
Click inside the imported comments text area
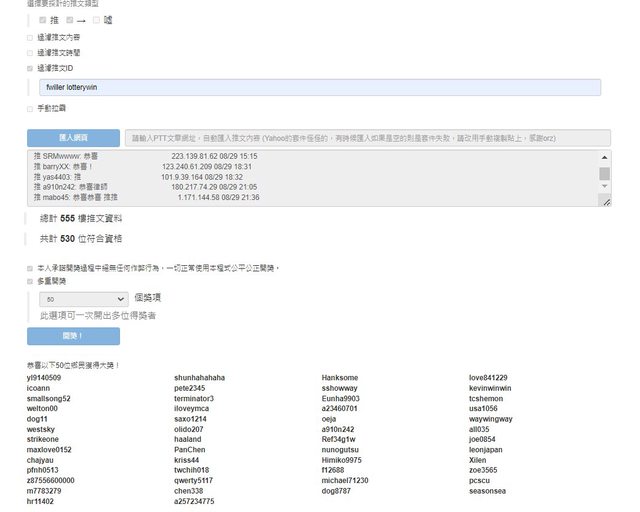coord(300,178)
